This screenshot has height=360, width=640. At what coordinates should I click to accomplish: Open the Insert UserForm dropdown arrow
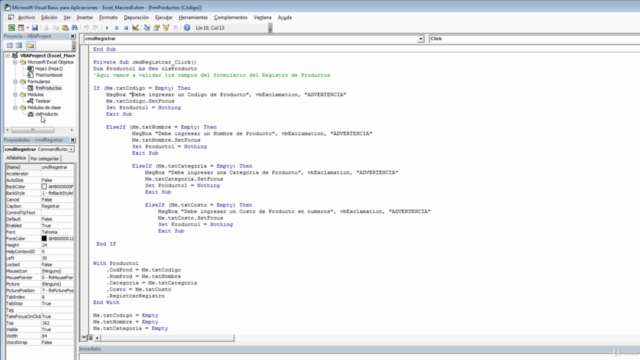(27, 28)
